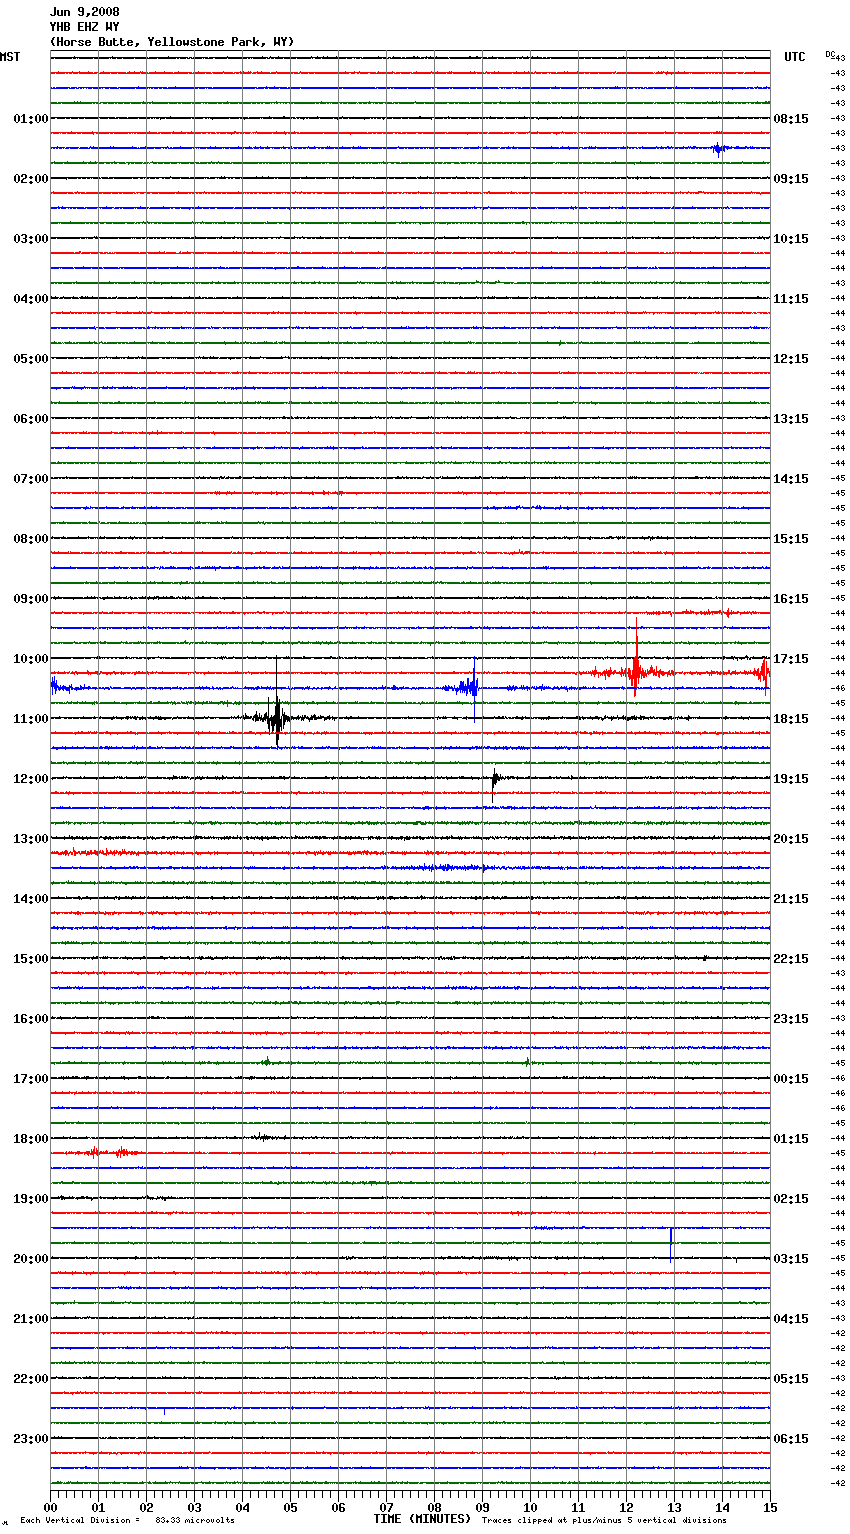Select the 15:00 MST time label
Screen dimensions: 850x1534
[x=30, y=959]
